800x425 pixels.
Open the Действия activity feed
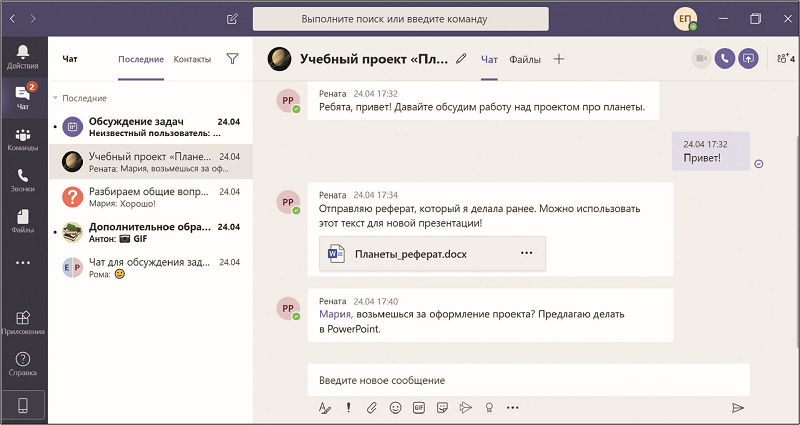pos(23,57)
